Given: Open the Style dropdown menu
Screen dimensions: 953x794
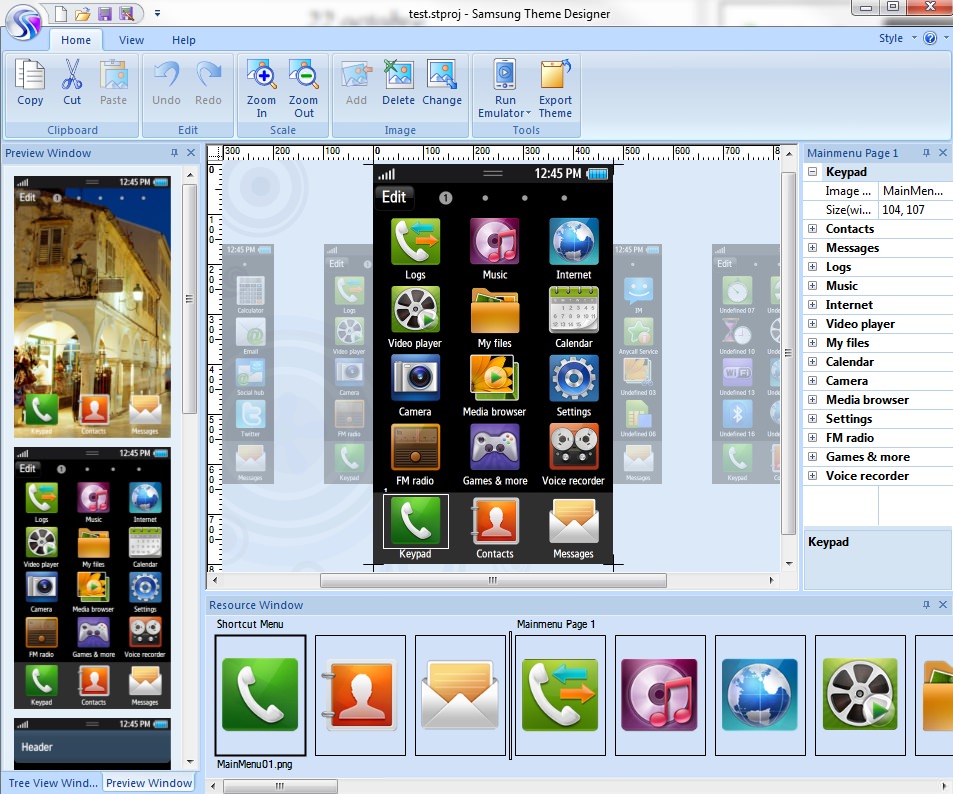Looking at the screenshot, I should click(898, 38).
